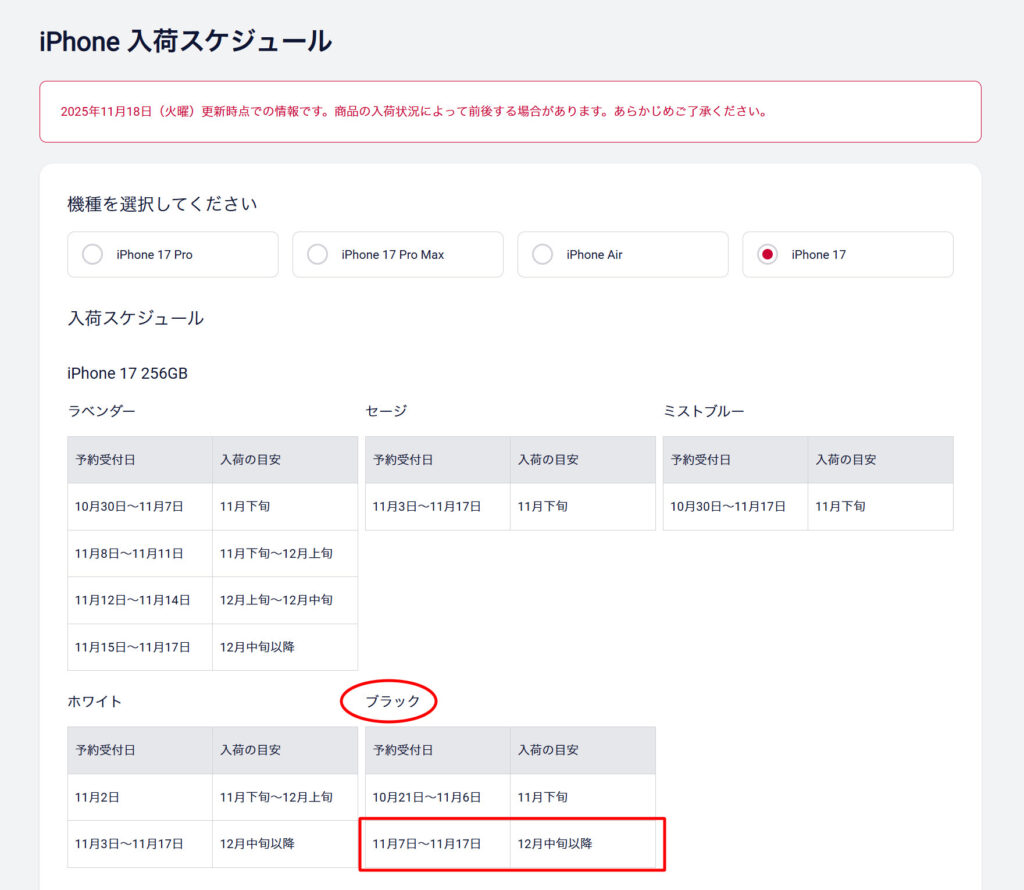Click the ホワイト color label

(x=94, y=702)
